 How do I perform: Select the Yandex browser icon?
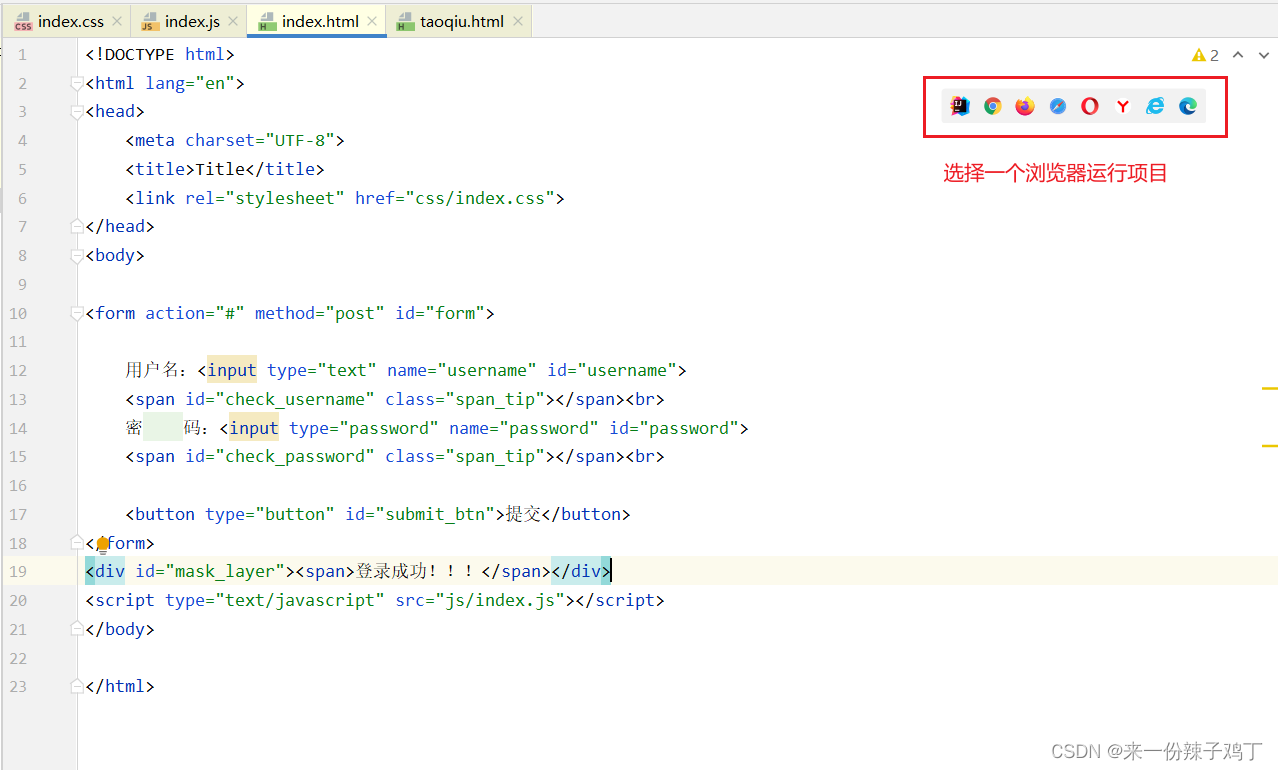click(1123, 106)
